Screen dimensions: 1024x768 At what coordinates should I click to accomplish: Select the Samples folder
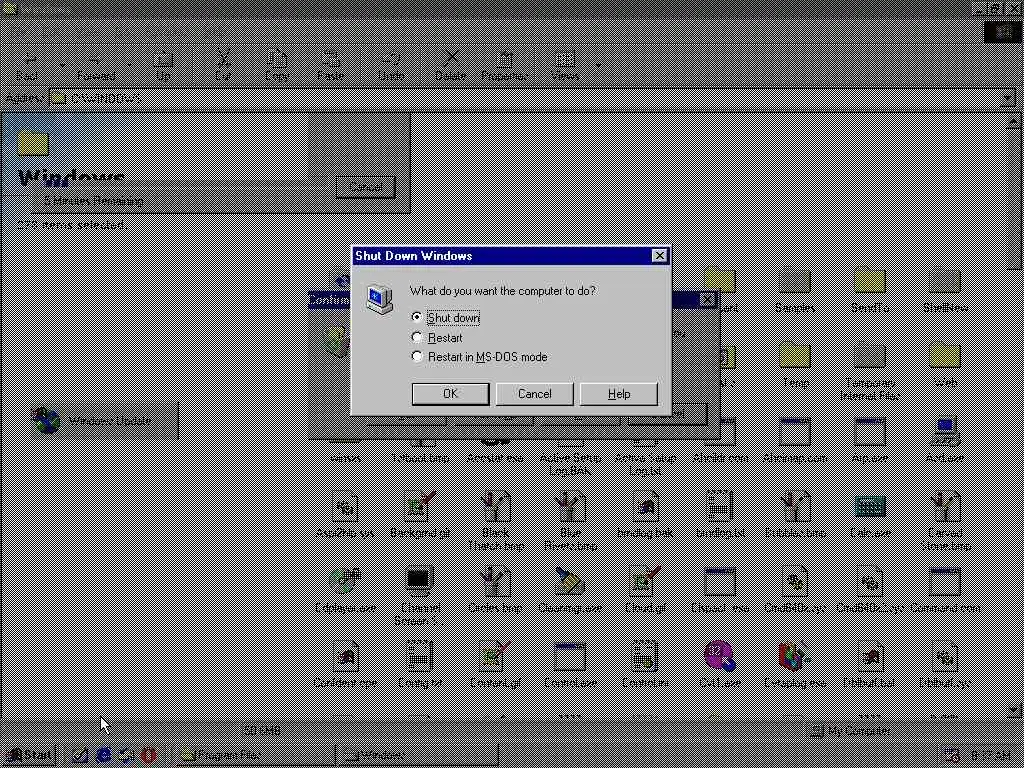point(795,291)
